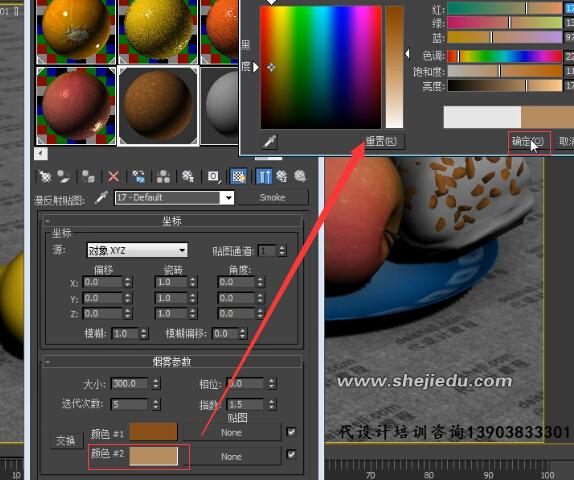Click Go Forward to Sibling icon

click(300, 176)
